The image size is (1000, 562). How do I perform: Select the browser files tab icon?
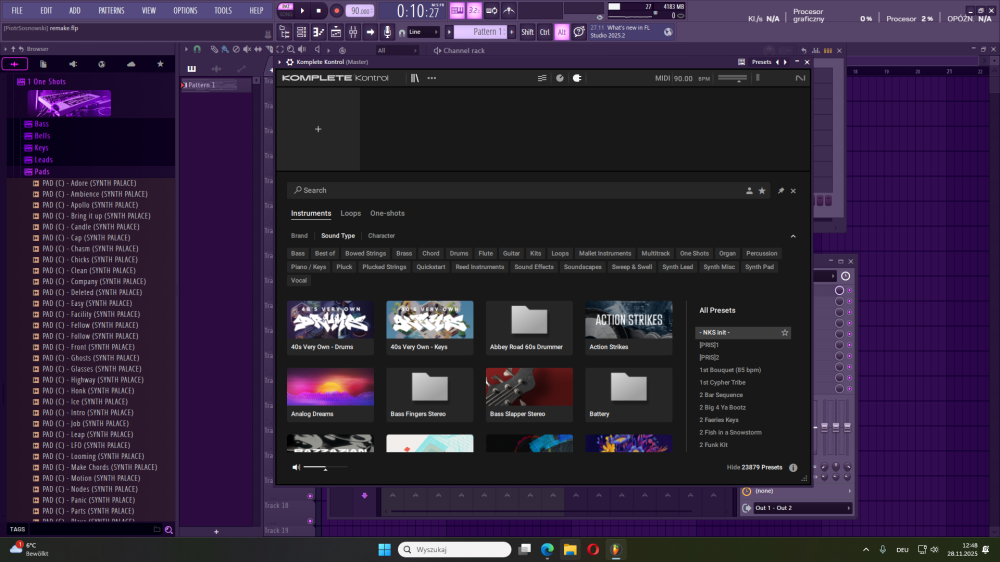click(43, 64)
